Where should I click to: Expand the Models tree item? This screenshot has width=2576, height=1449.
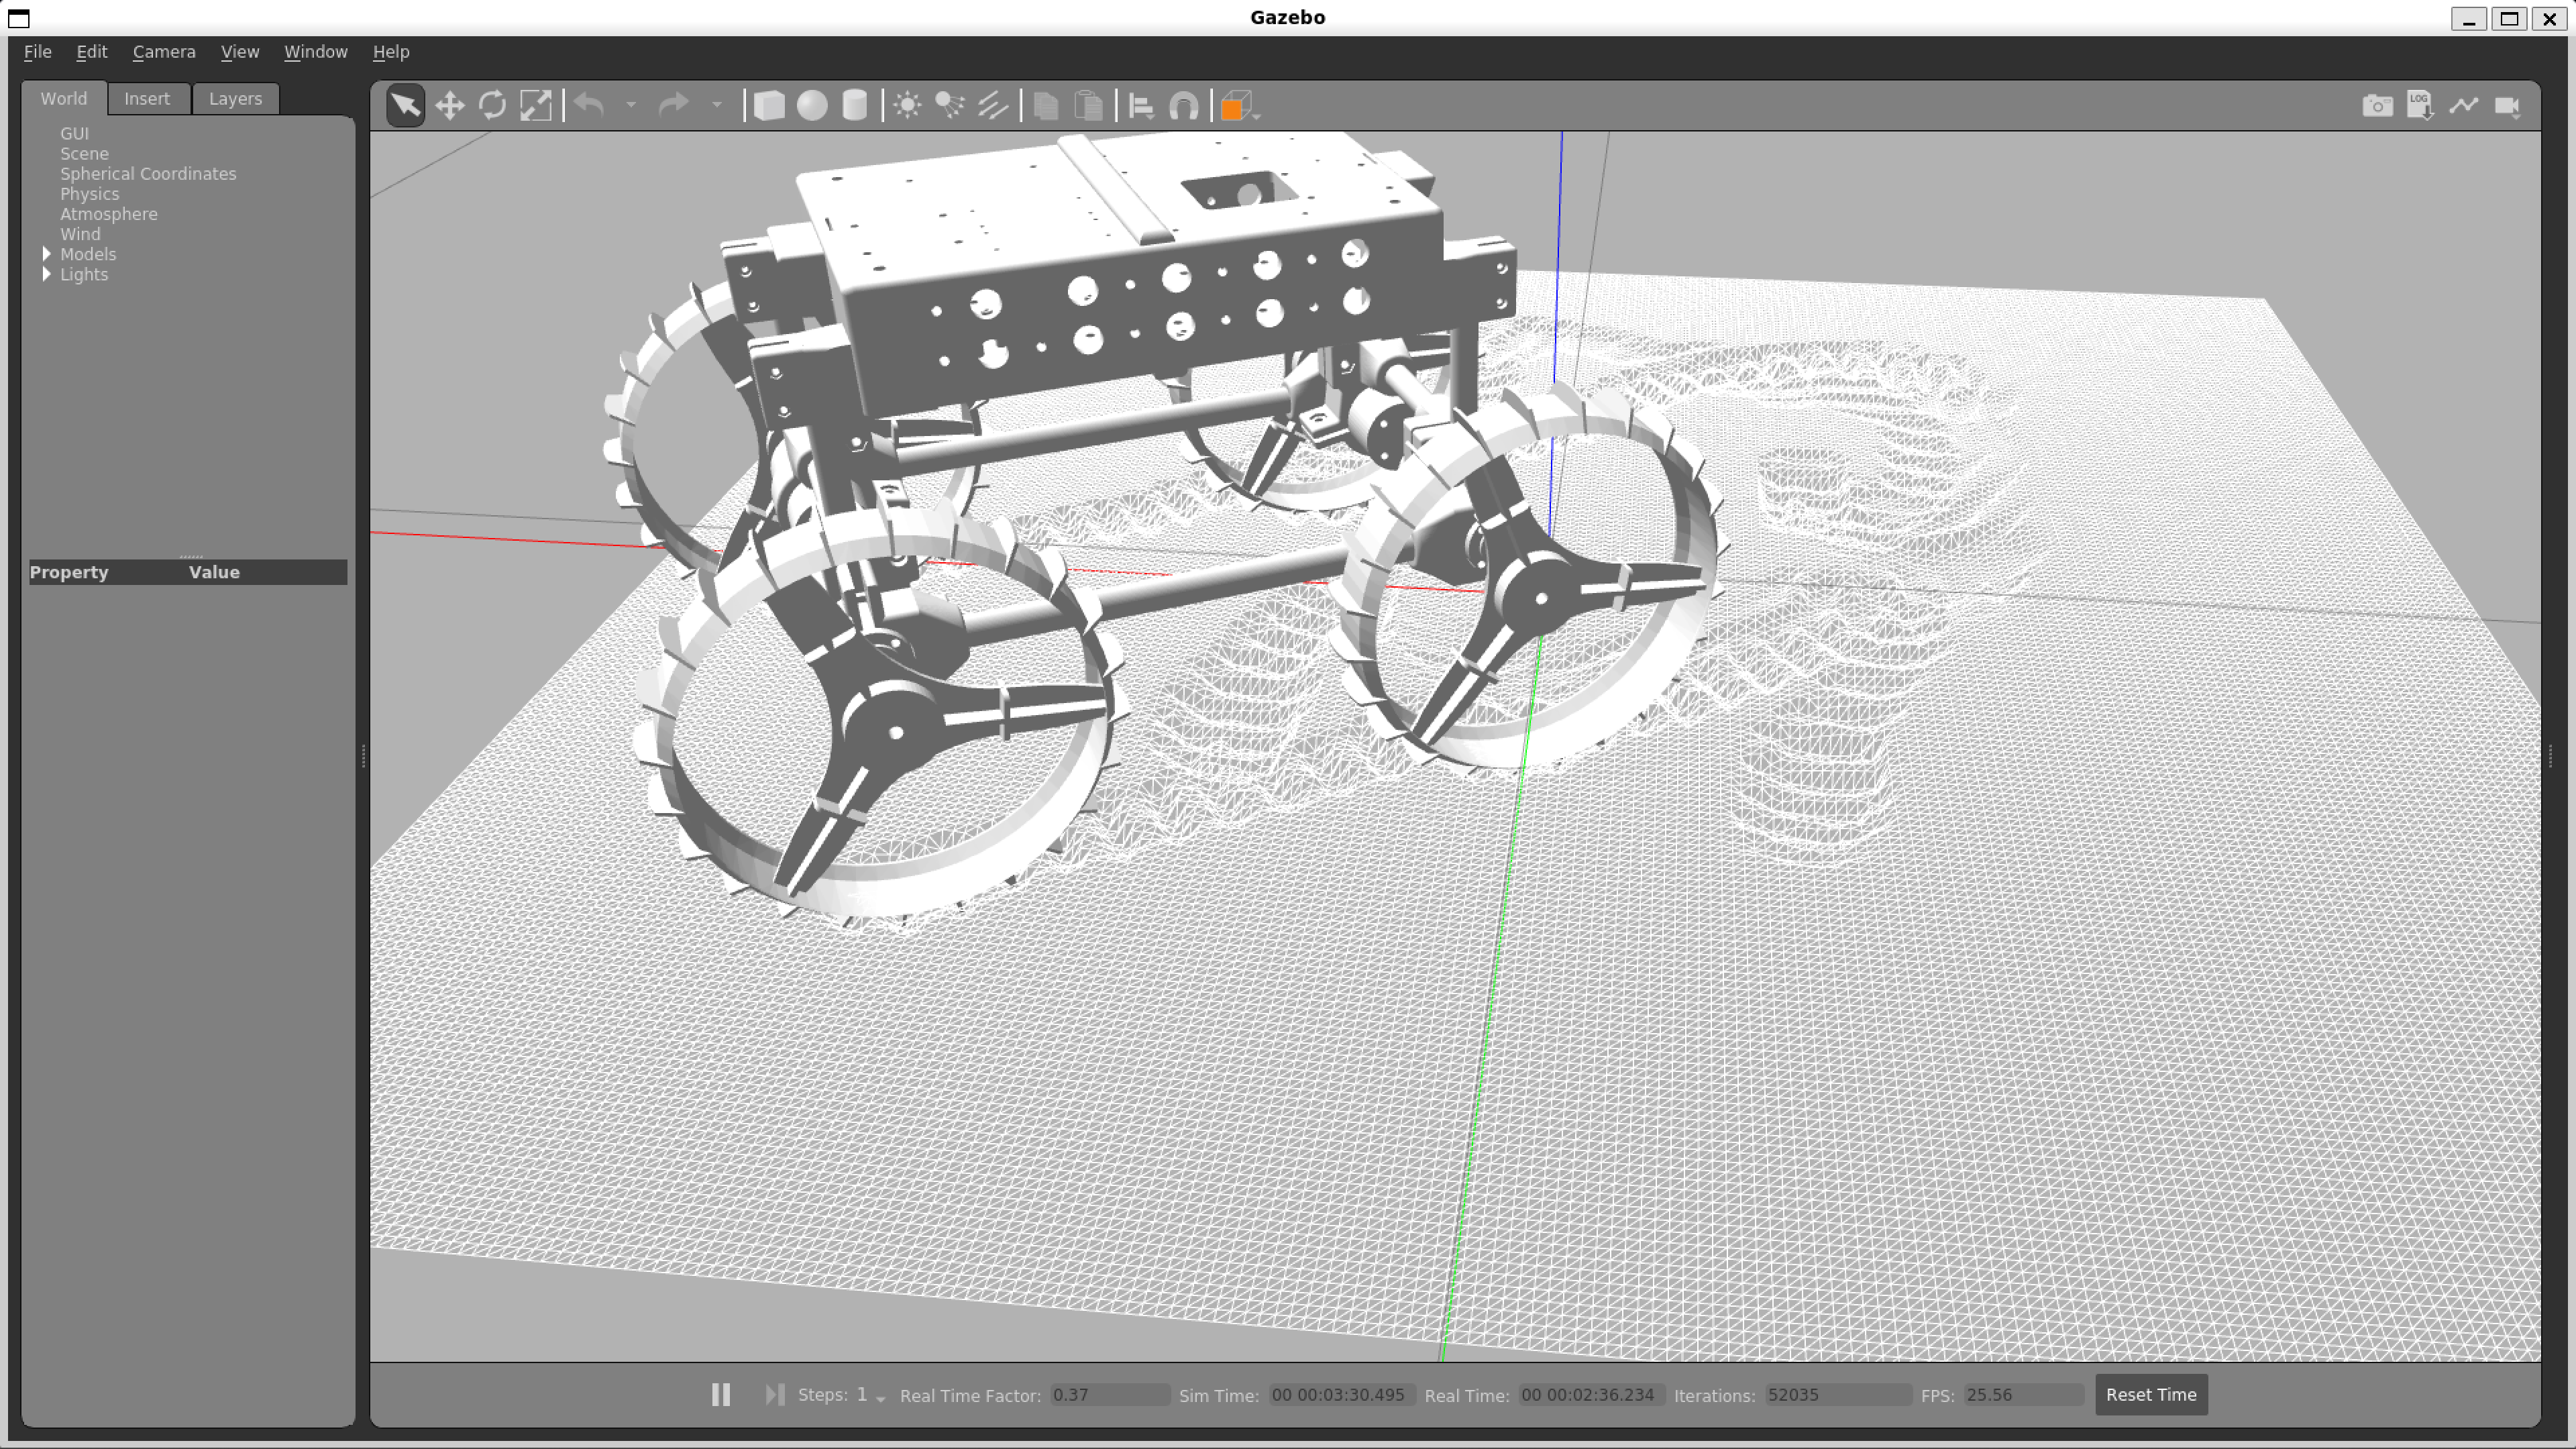click(x=48, y=254)
